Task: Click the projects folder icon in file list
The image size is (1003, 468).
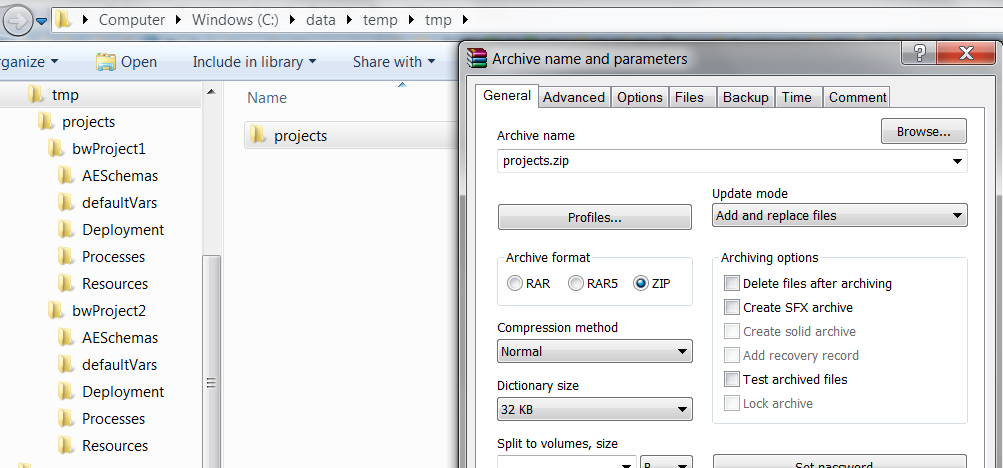Action: click(258, 136)
